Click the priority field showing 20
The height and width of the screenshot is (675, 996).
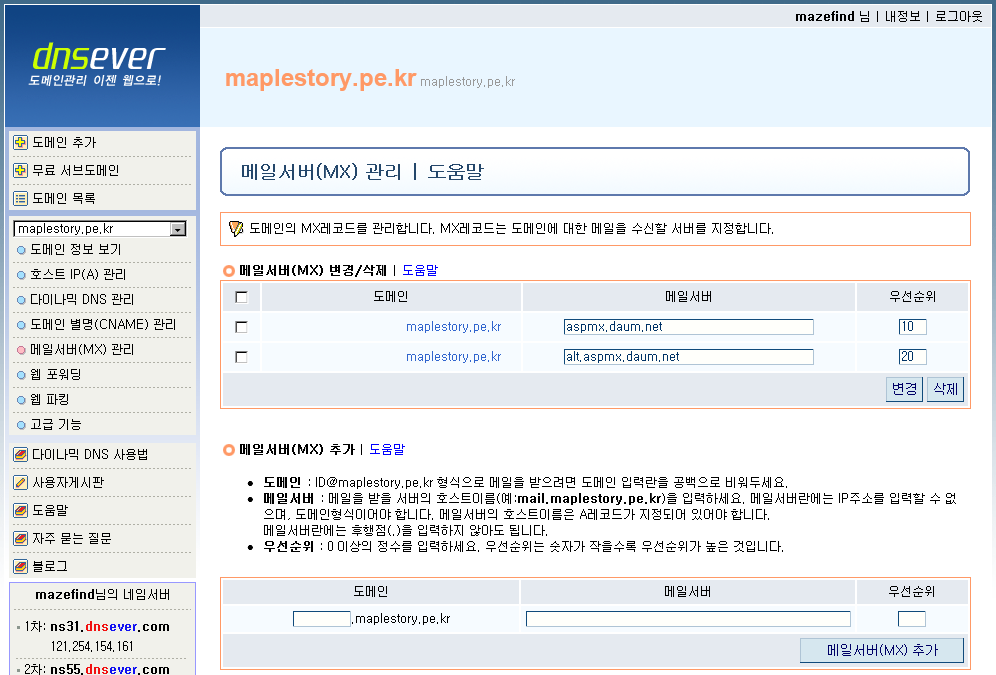click(x=912, y=357)
